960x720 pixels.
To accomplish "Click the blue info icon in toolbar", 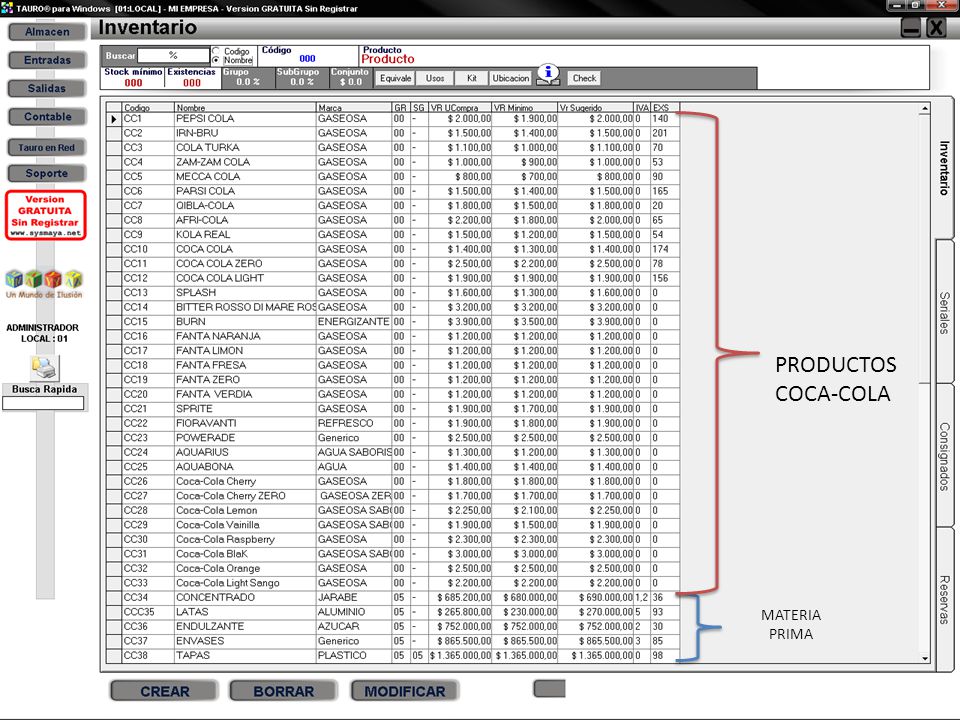I will coord(548,74).
